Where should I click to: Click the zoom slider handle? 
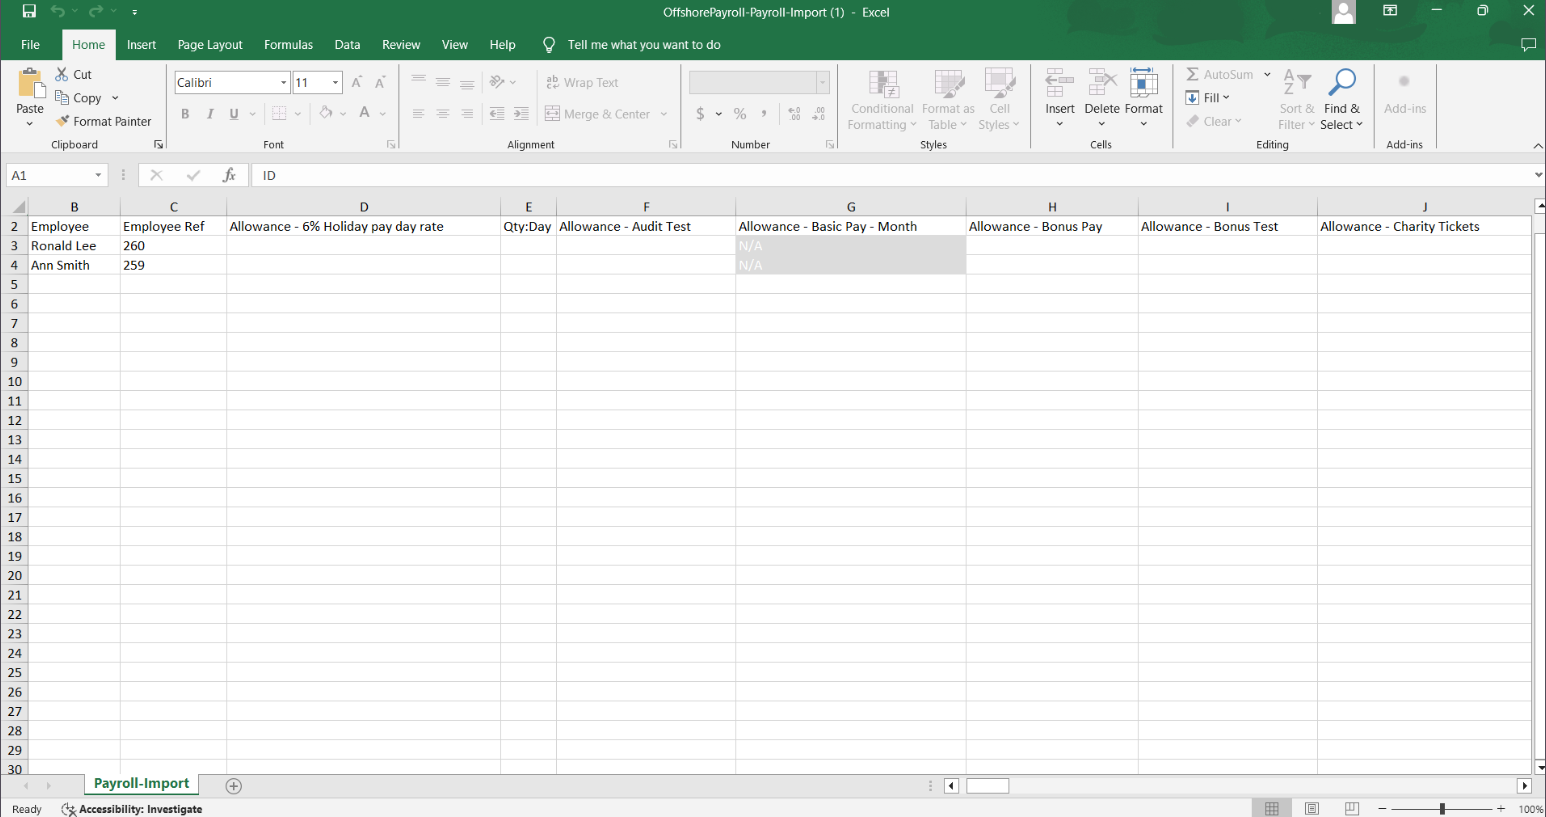(1442, 808)
